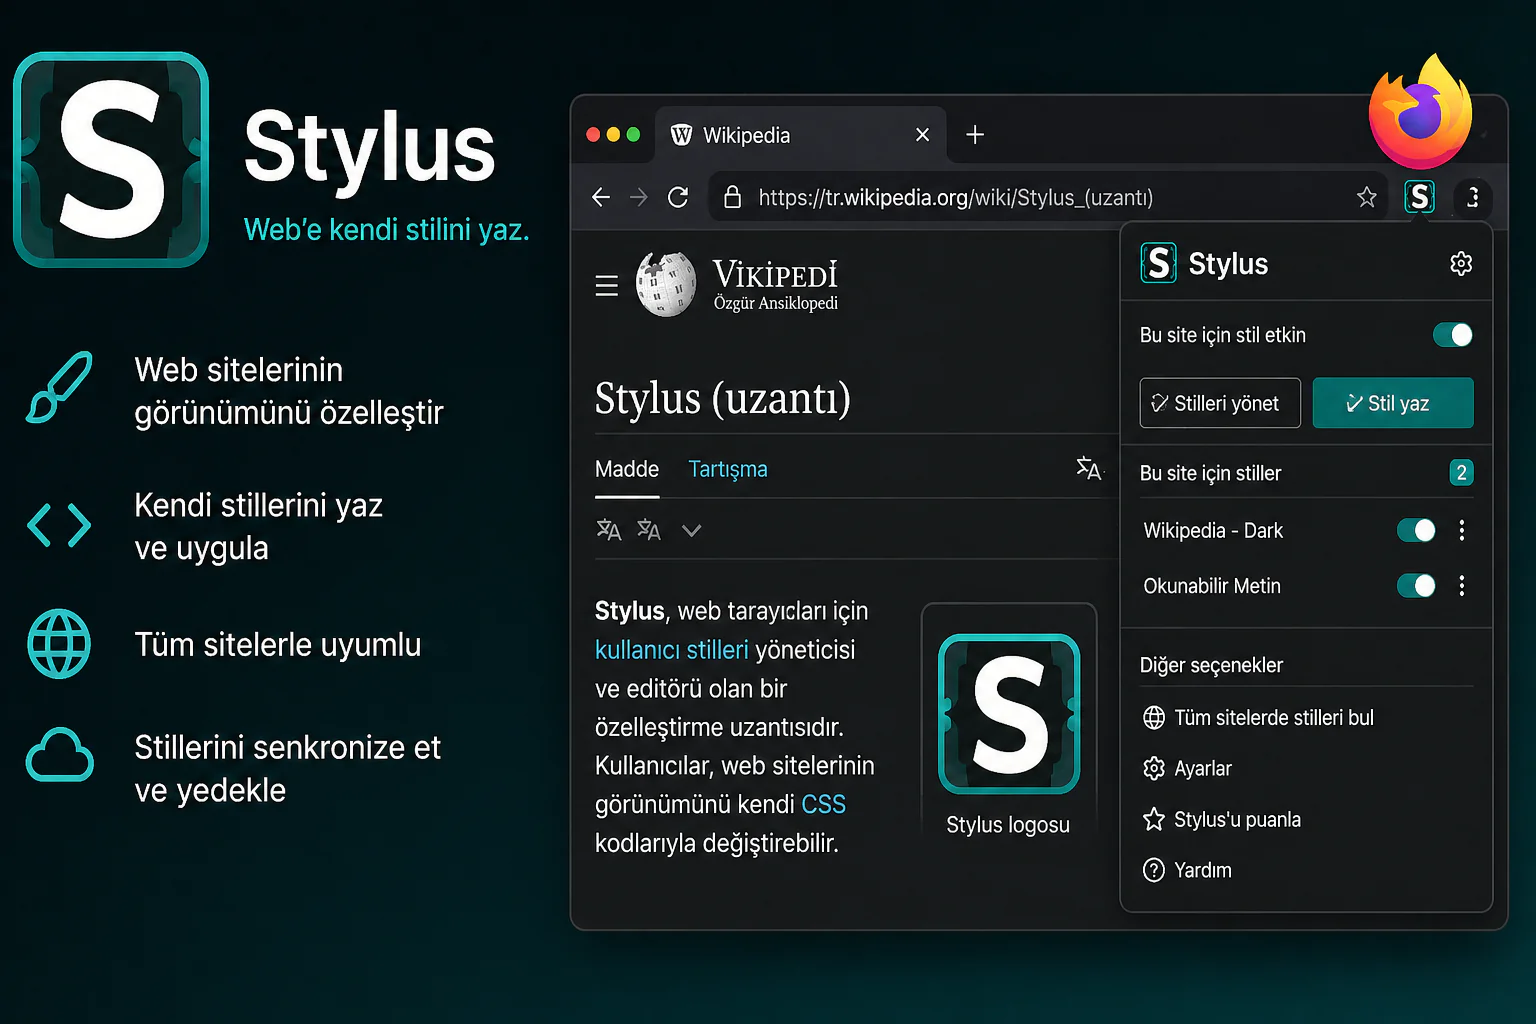Follow the CSS link in the article
The width and height of the screenshot is (1536, 1024).
tap(824, 804)
